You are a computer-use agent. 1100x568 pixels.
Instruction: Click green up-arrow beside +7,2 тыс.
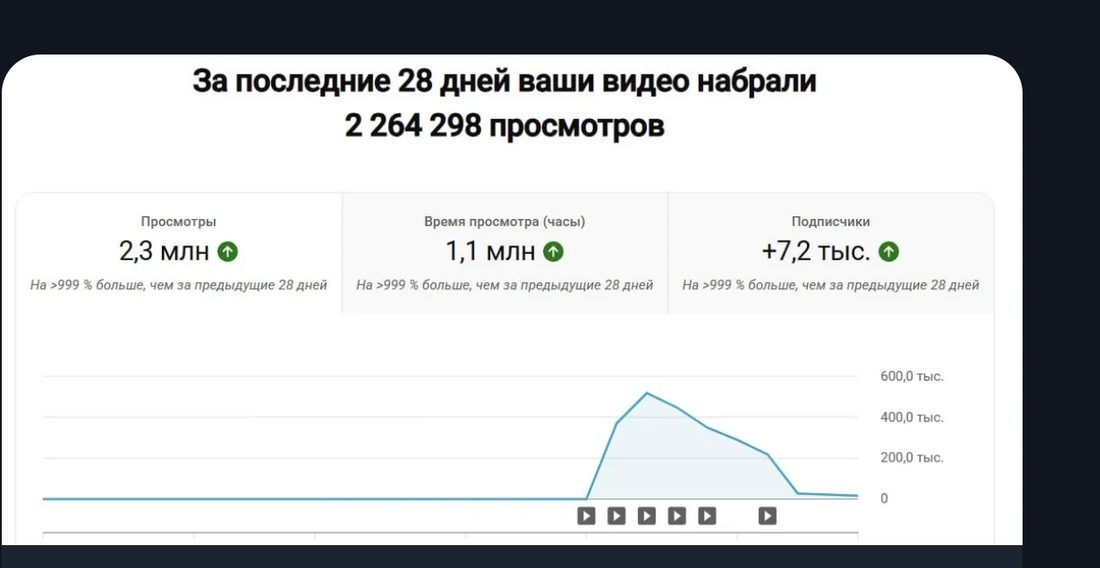coord(889,252)
